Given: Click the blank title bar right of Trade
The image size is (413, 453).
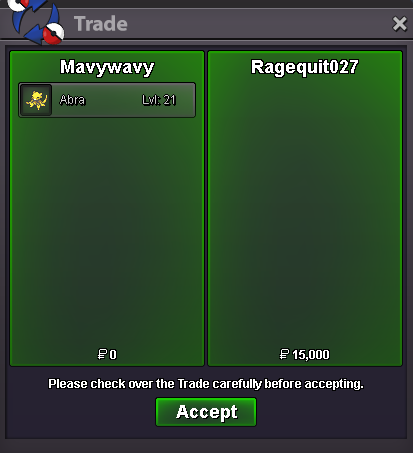Looking at the screenshot, I should tap(258, 24).
